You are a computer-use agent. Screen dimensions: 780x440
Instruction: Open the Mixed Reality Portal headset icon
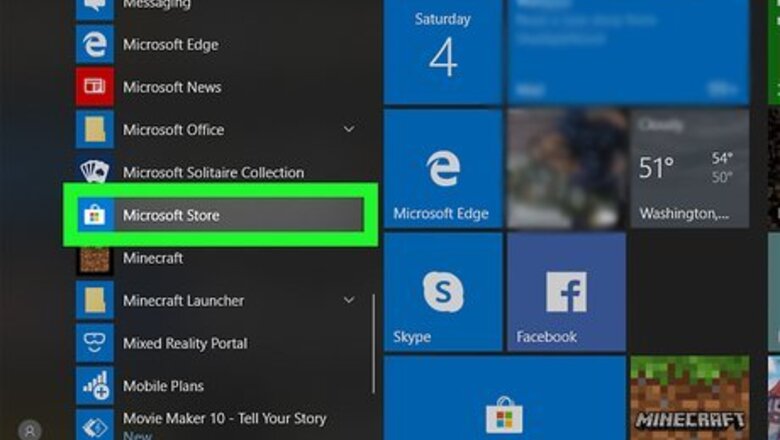pyautogui.click(x=95, y=344)
